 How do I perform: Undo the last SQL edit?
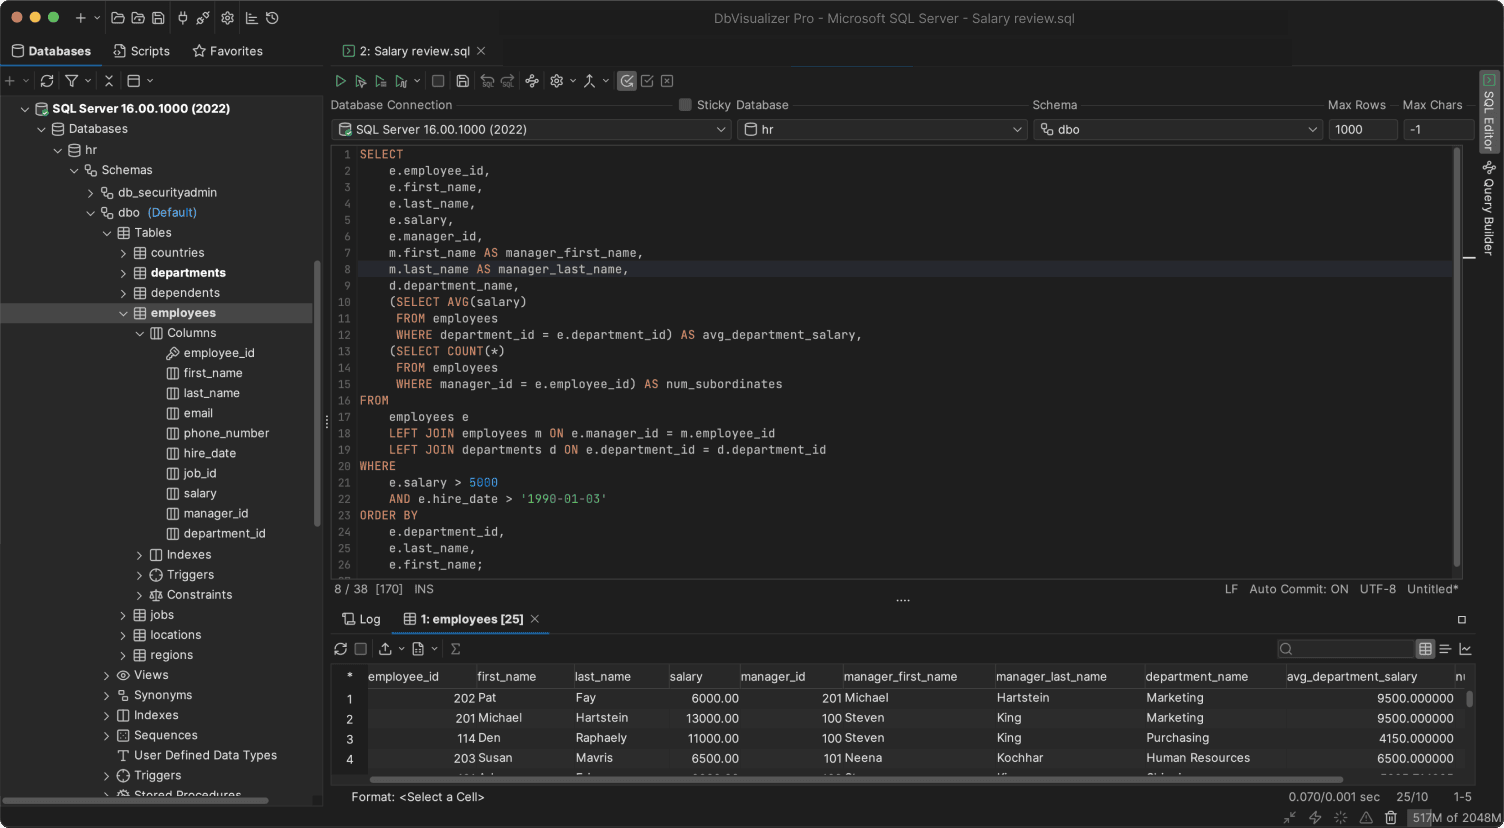click(x=489, y=80)
